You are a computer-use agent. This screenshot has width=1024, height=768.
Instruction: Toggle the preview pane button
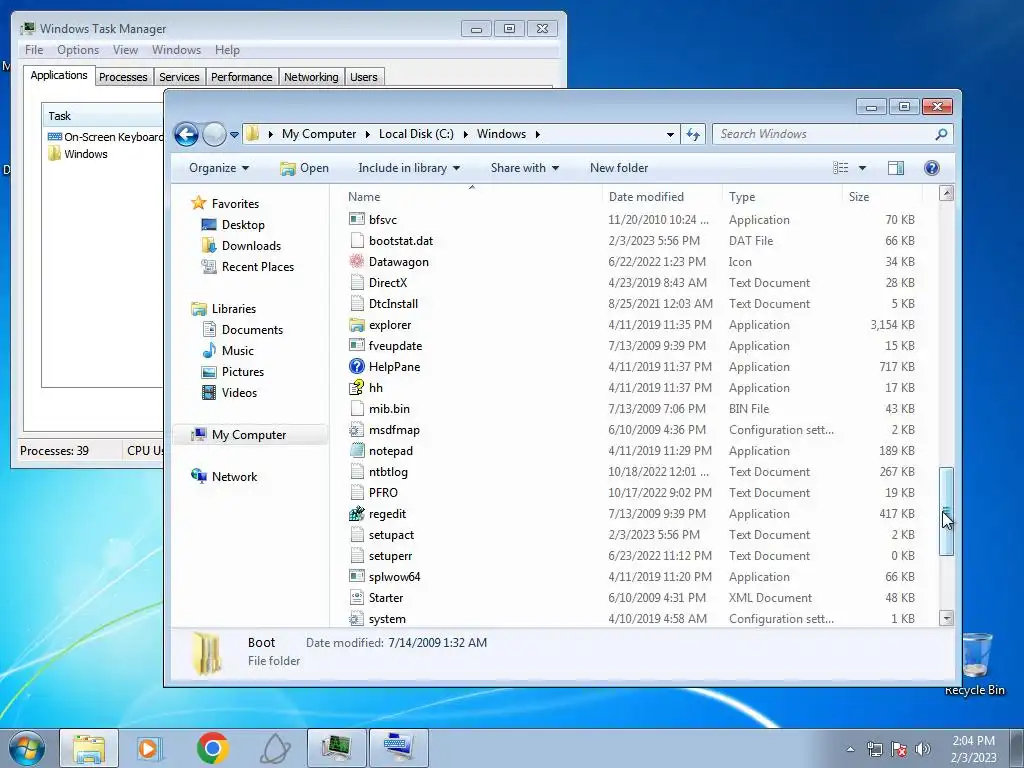click(896, 168)
